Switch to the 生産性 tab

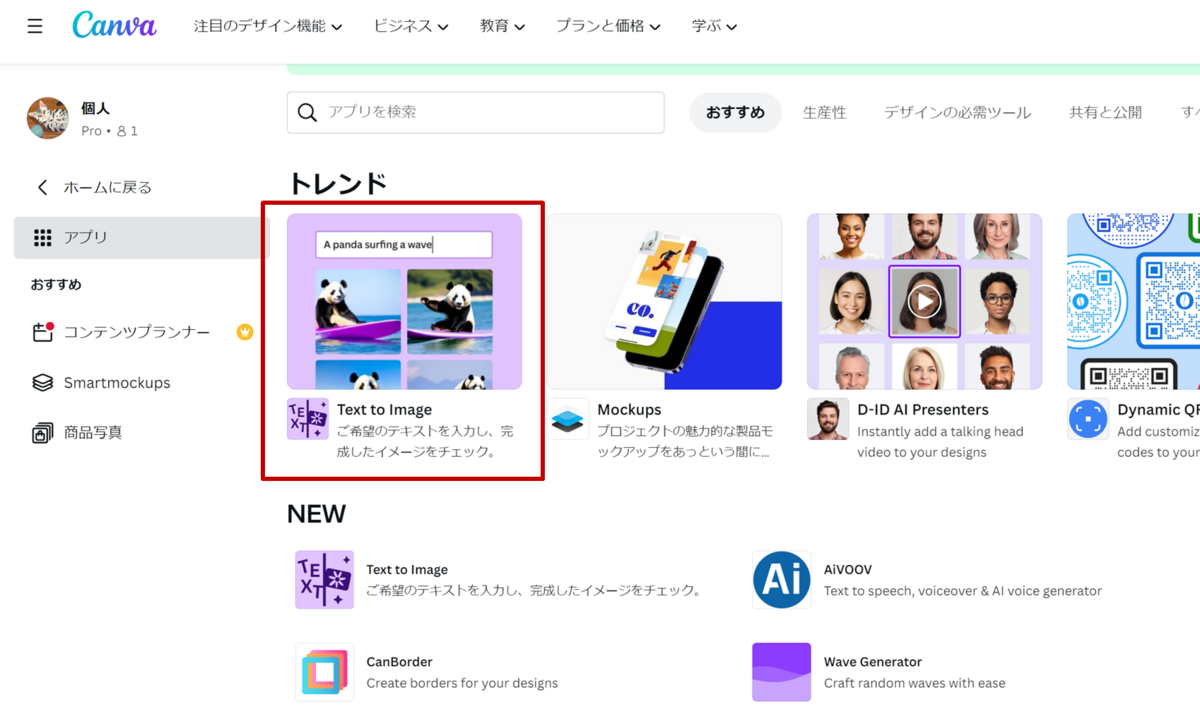pyautogui.click(x=824, y=113)
